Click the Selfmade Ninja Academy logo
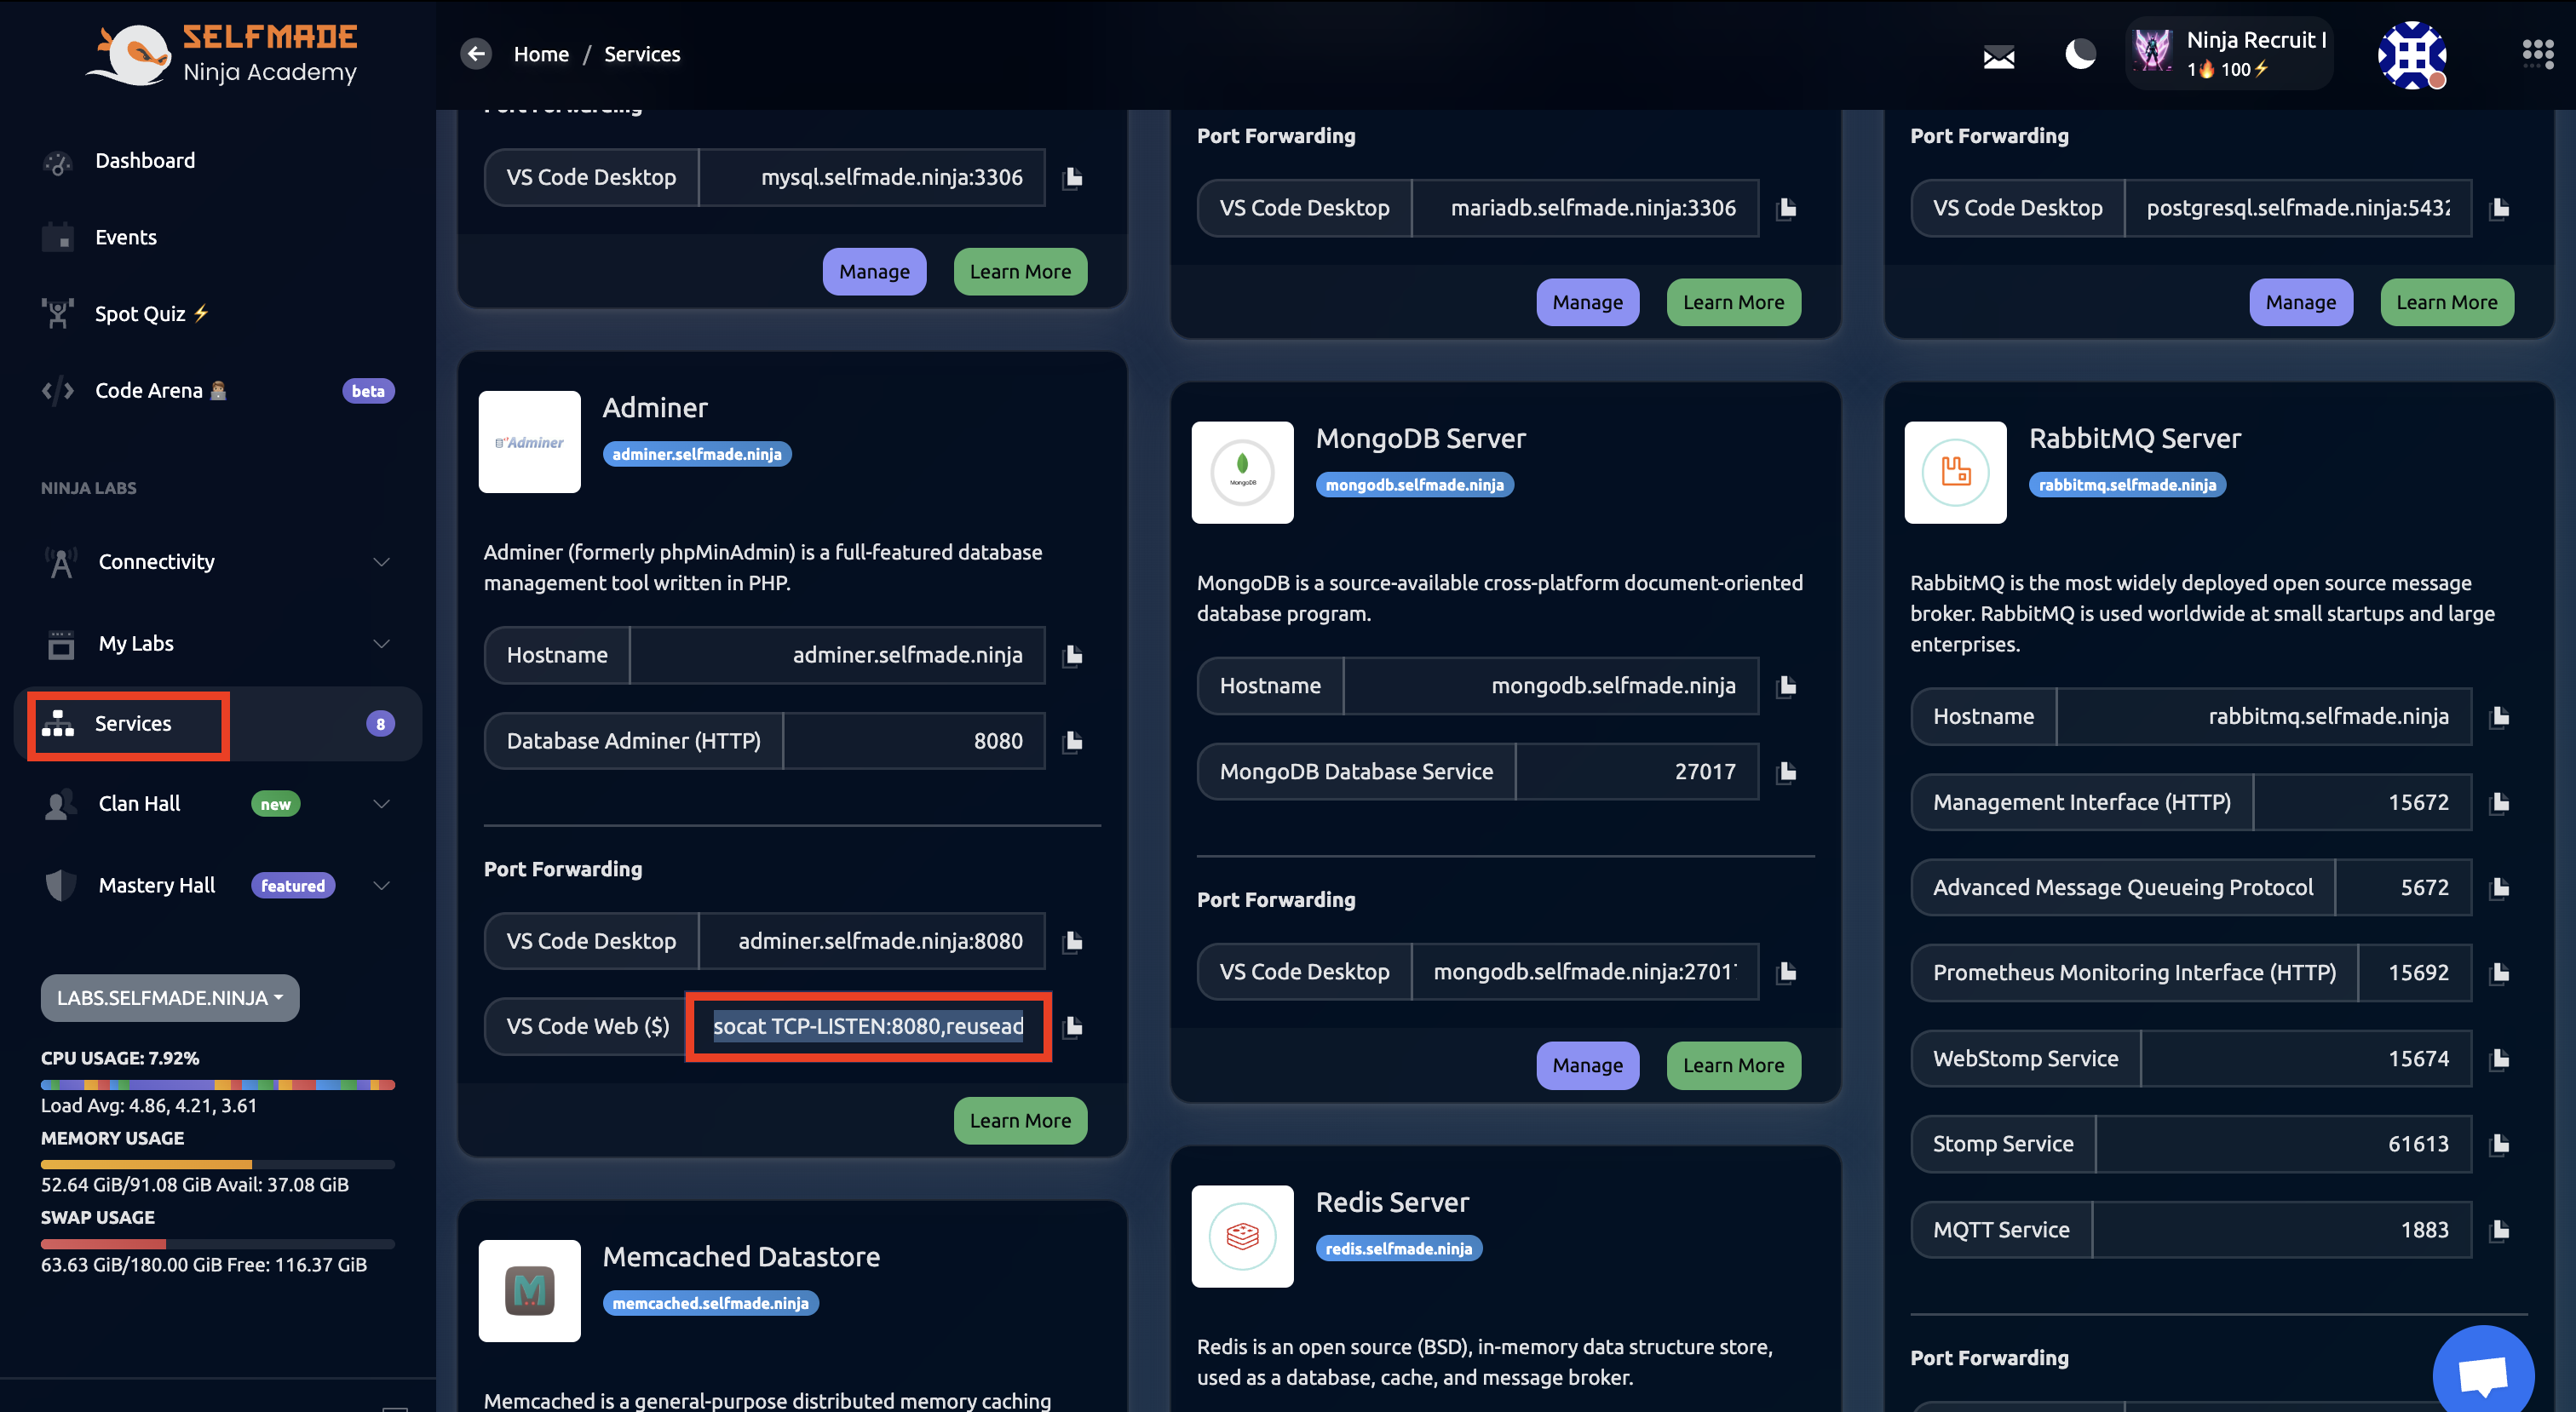 pyautogui.click(x=222, y=54)
